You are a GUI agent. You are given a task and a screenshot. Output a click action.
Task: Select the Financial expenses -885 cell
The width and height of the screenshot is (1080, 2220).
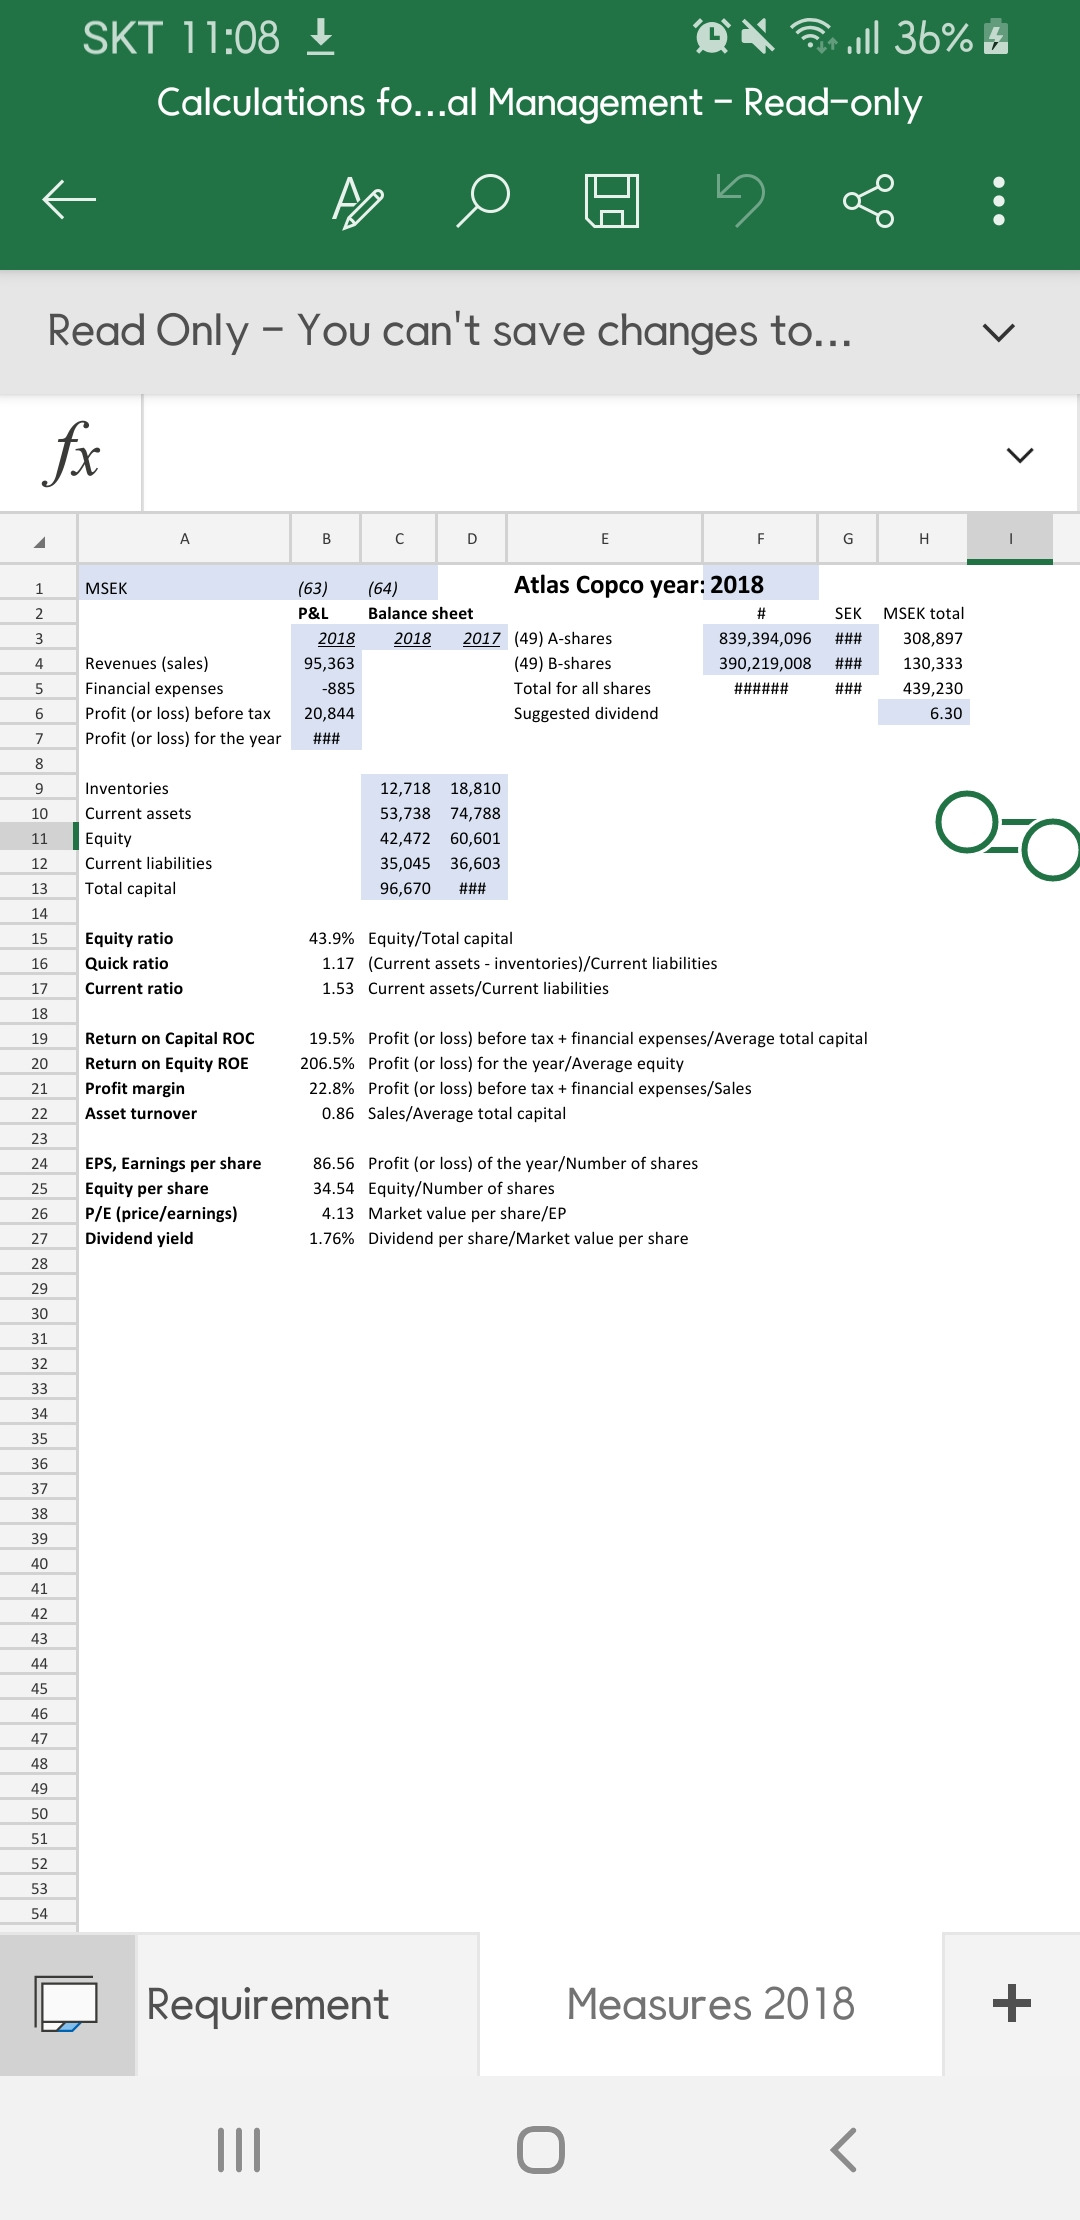click(x=326, y=688)
